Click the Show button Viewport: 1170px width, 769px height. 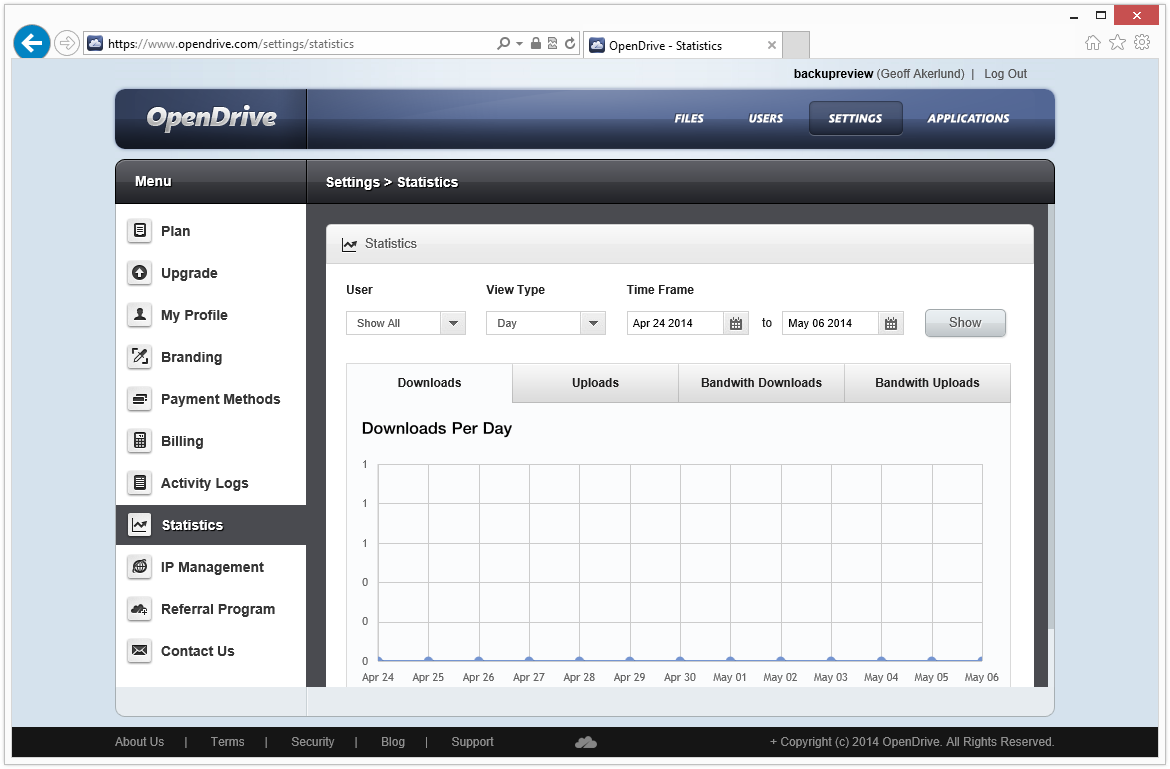click(964, 322)
